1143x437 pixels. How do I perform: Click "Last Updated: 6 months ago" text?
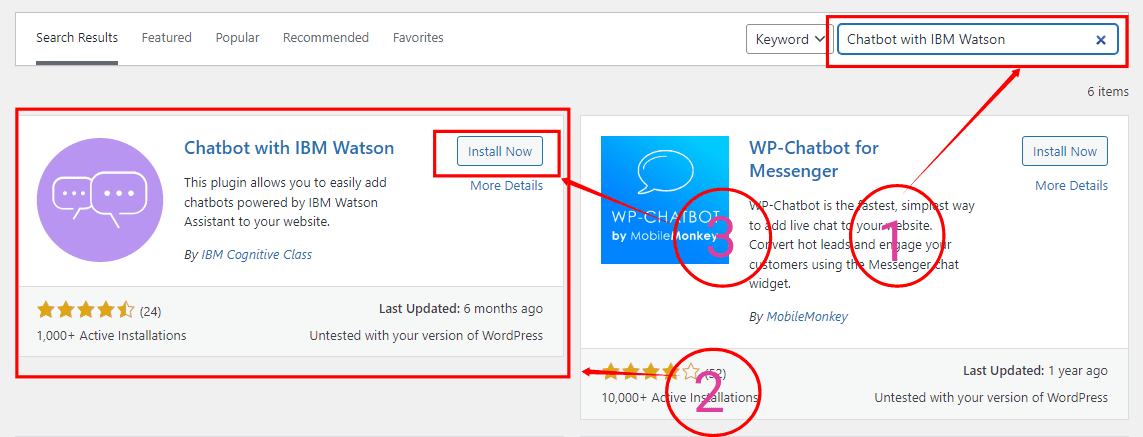pos(461,309)
